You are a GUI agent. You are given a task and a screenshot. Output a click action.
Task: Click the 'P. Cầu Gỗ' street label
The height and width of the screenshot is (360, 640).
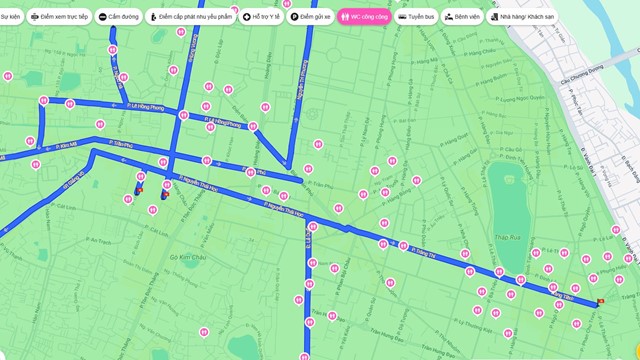click(512, 150)
